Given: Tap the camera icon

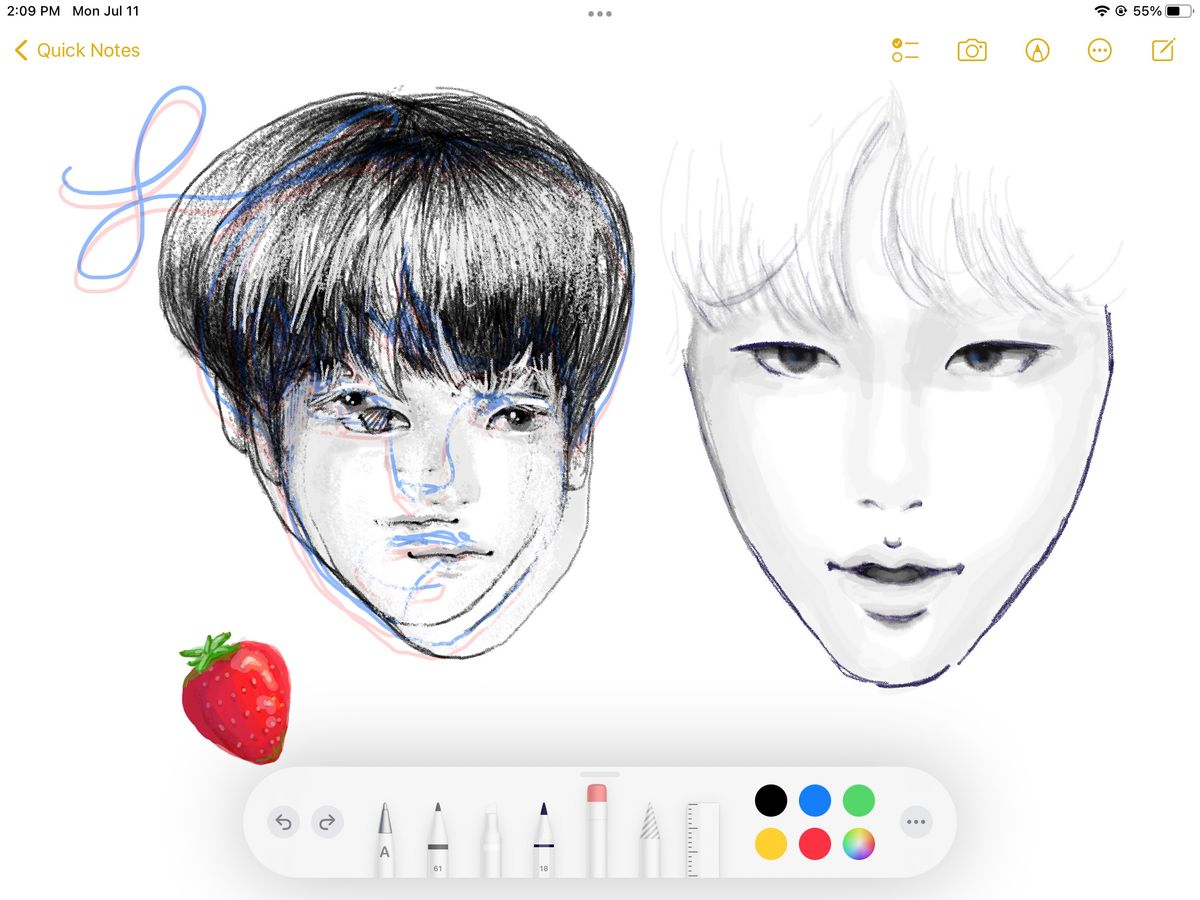Looking at the screenshot, I should click(972, 50).
